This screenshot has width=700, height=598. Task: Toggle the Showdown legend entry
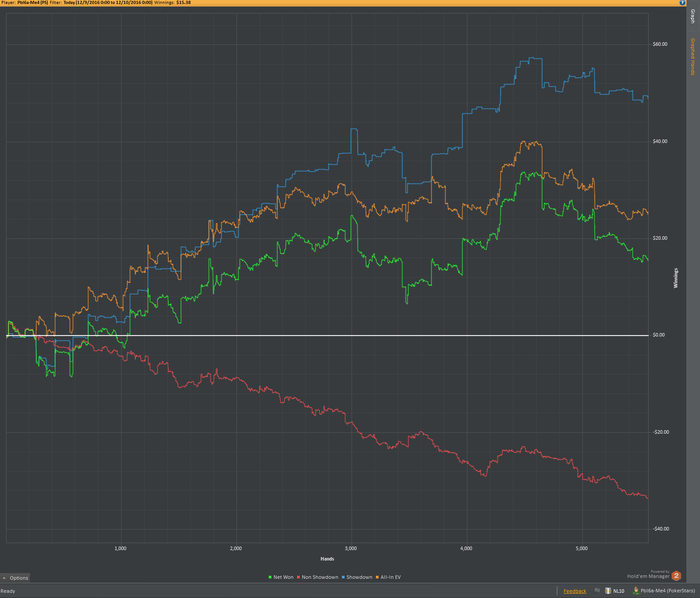357,577
